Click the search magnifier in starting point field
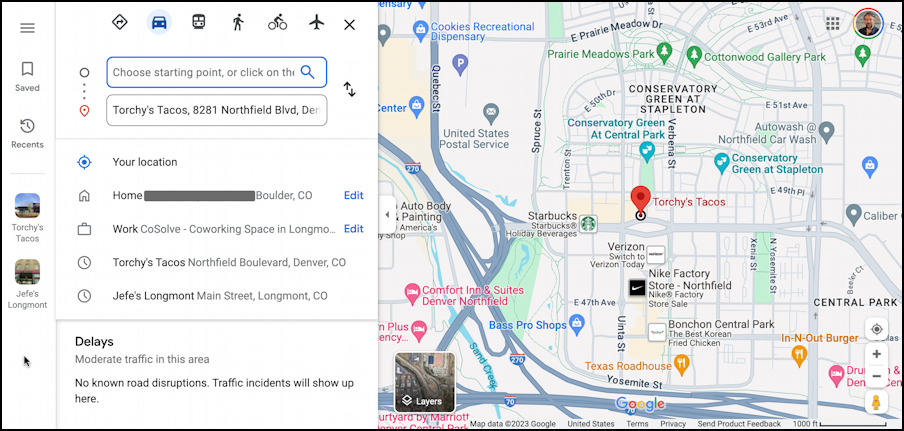 (308, 72)
